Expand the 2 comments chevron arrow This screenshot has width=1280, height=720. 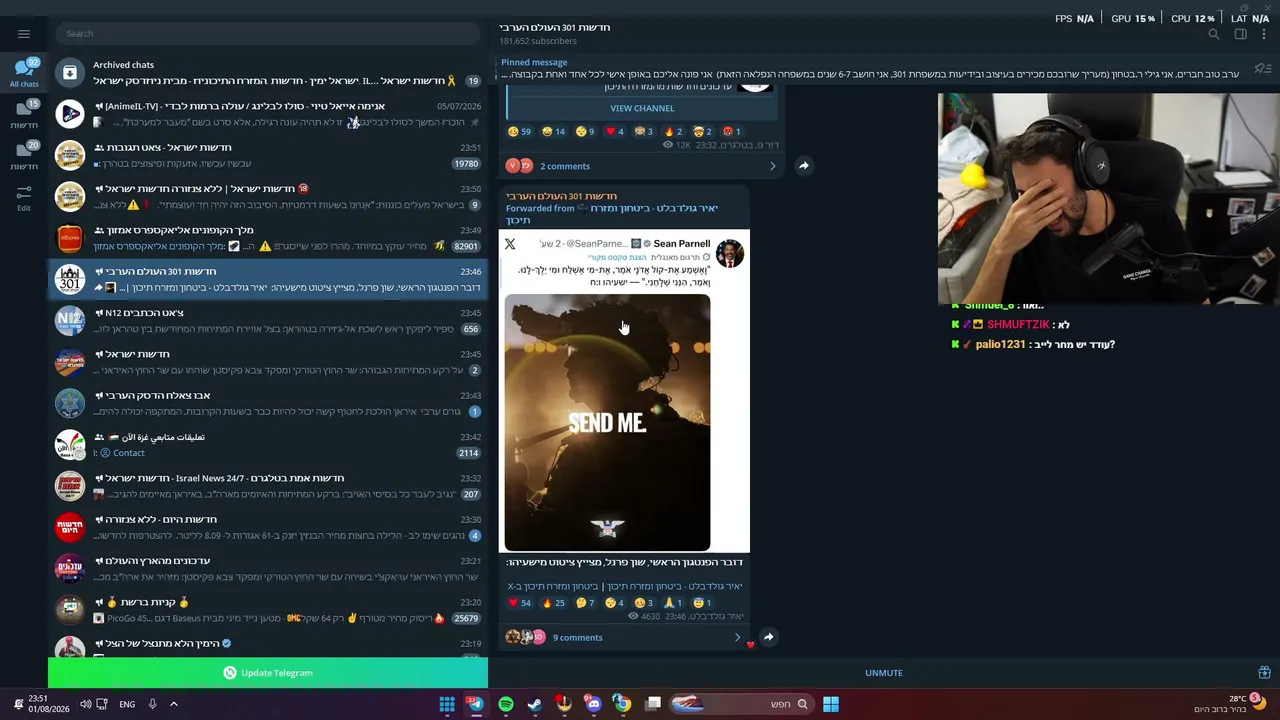coord(772,166)
